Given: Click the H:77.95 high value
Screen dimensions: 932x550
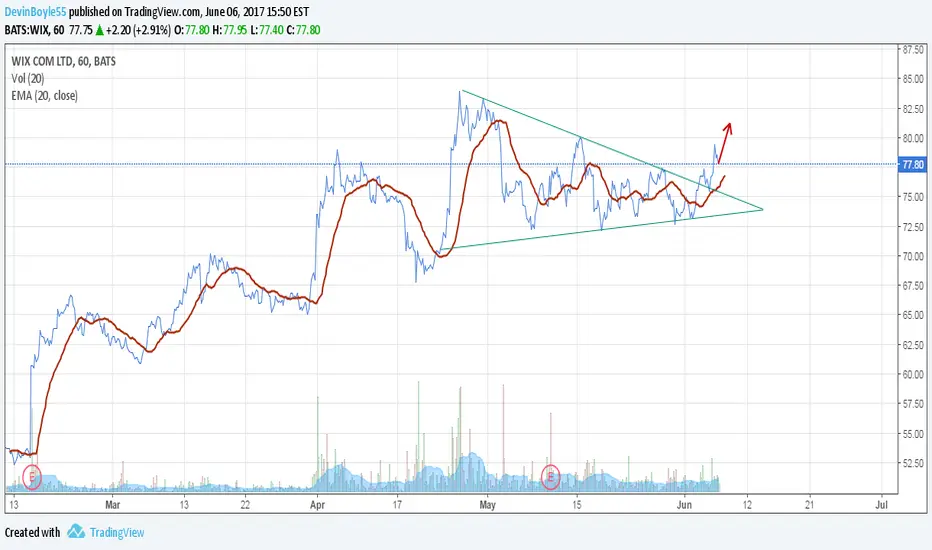Looking at the screenshot, I should tap(229, 30).
